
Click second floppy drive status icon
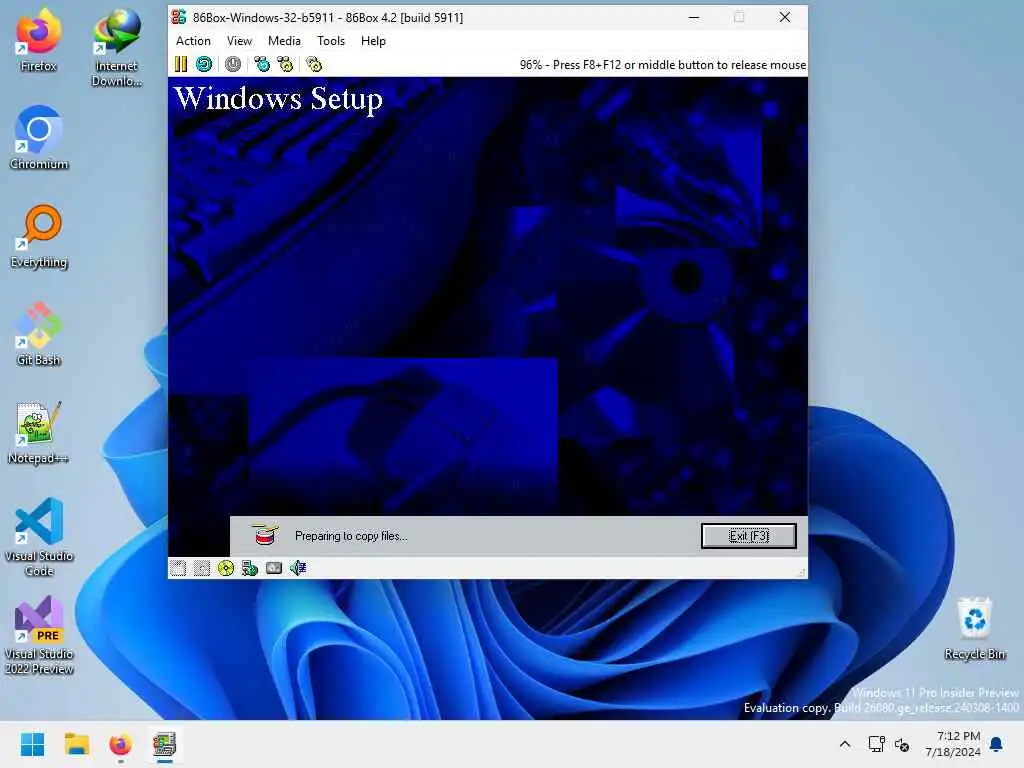pos(202,568)
